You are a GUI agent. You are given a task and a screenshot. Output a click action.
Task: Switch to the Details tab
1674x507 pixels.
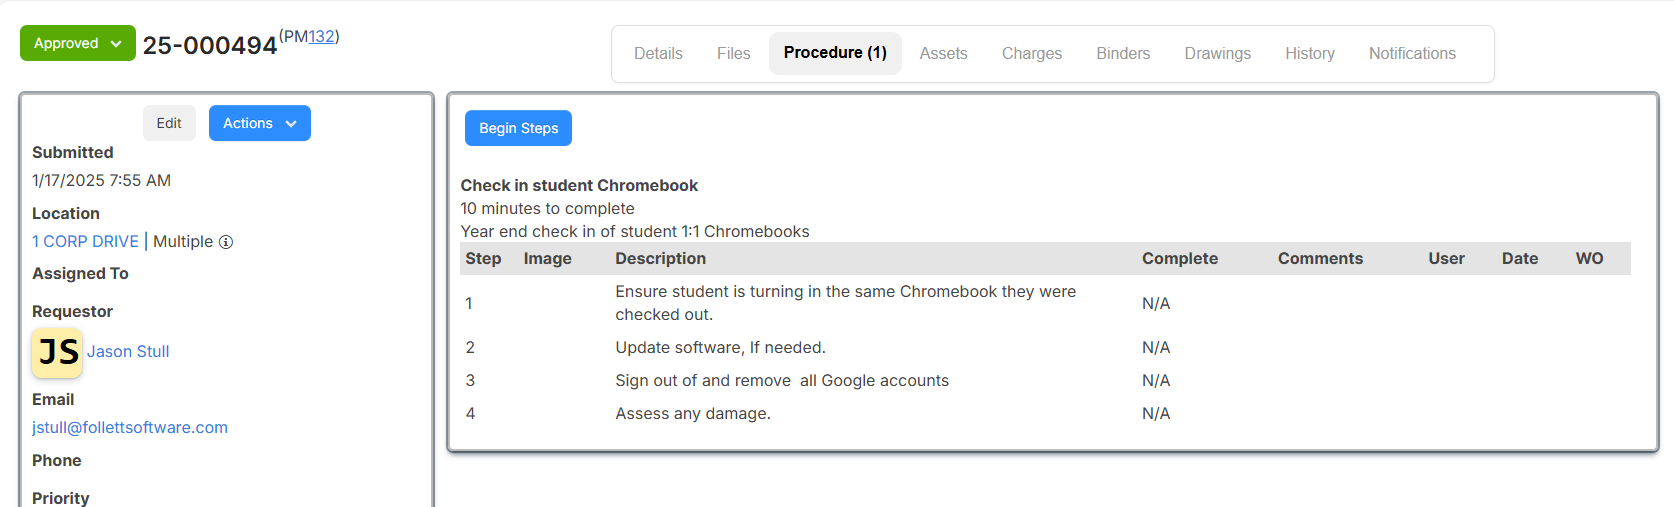click(658, 53)
